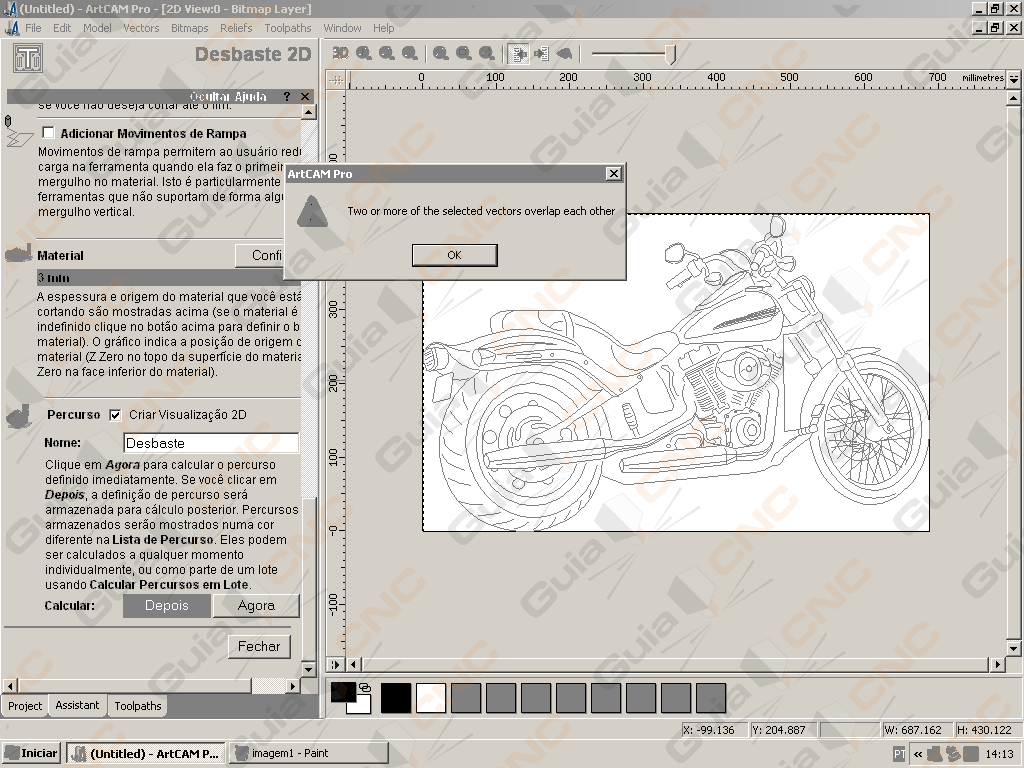Open the Toolpaths menu
The image size is (1024, 768).
pos(288,28)
